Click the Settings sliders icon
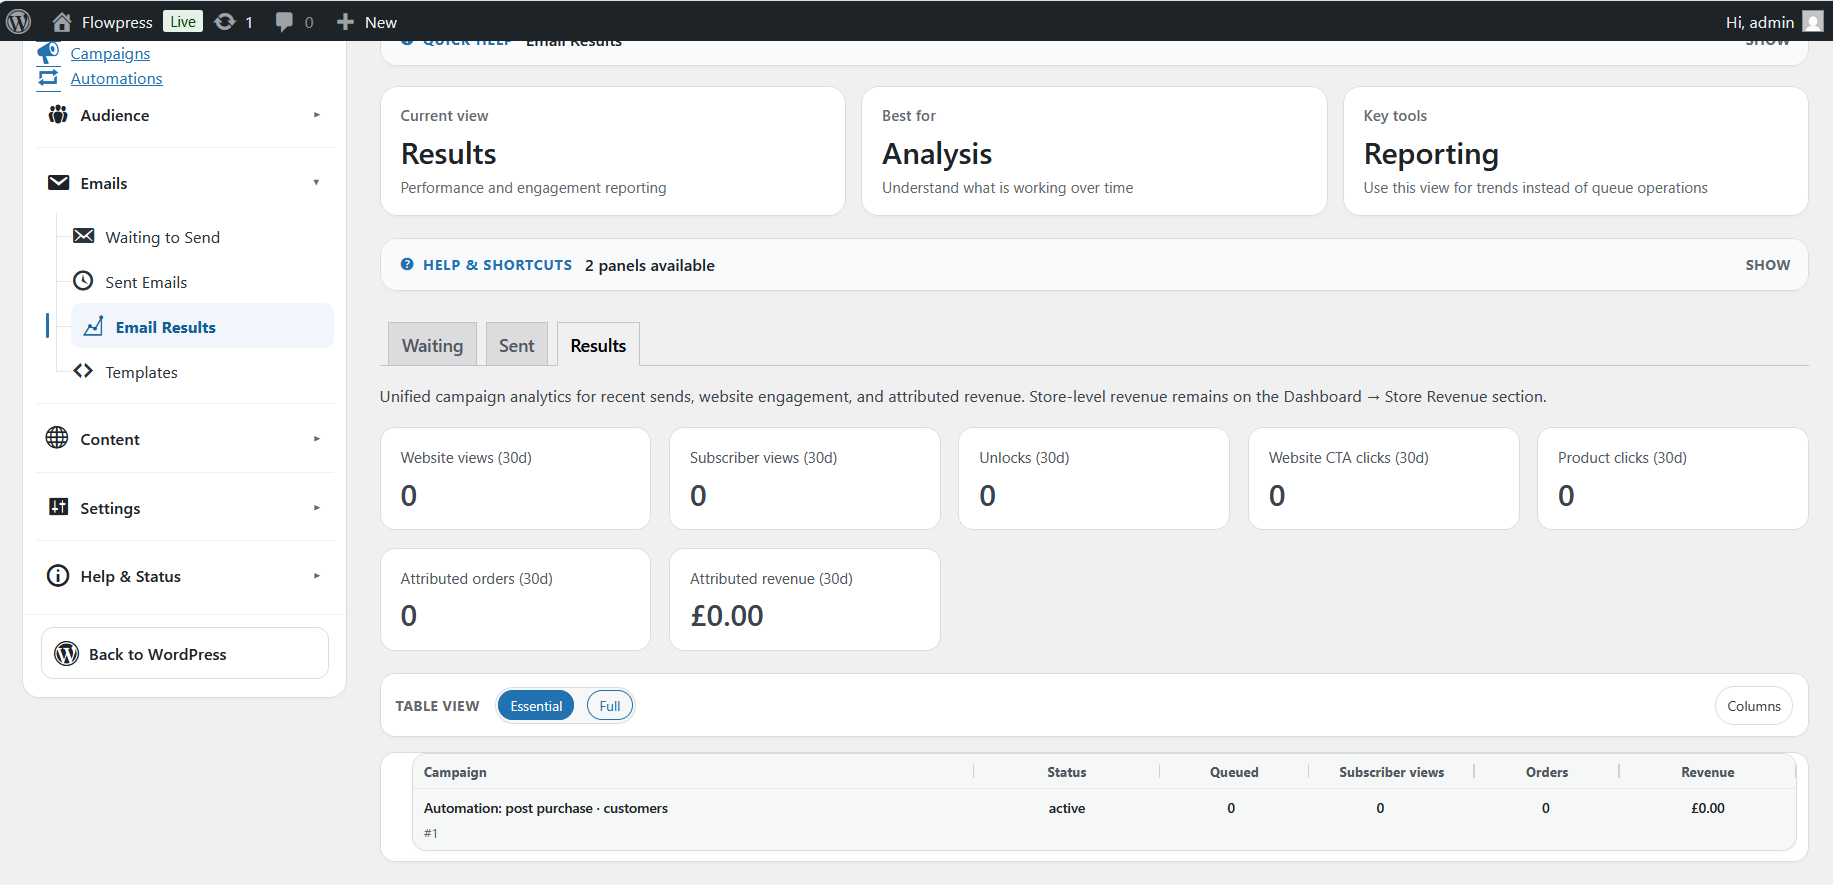The image size is (1833, 885). click(59, 507)
